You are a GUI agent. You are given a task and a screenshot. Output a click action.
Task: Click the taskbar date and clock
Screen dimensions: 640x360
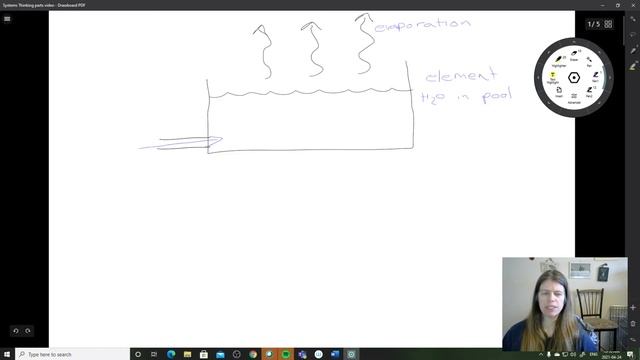pos(611,354)
